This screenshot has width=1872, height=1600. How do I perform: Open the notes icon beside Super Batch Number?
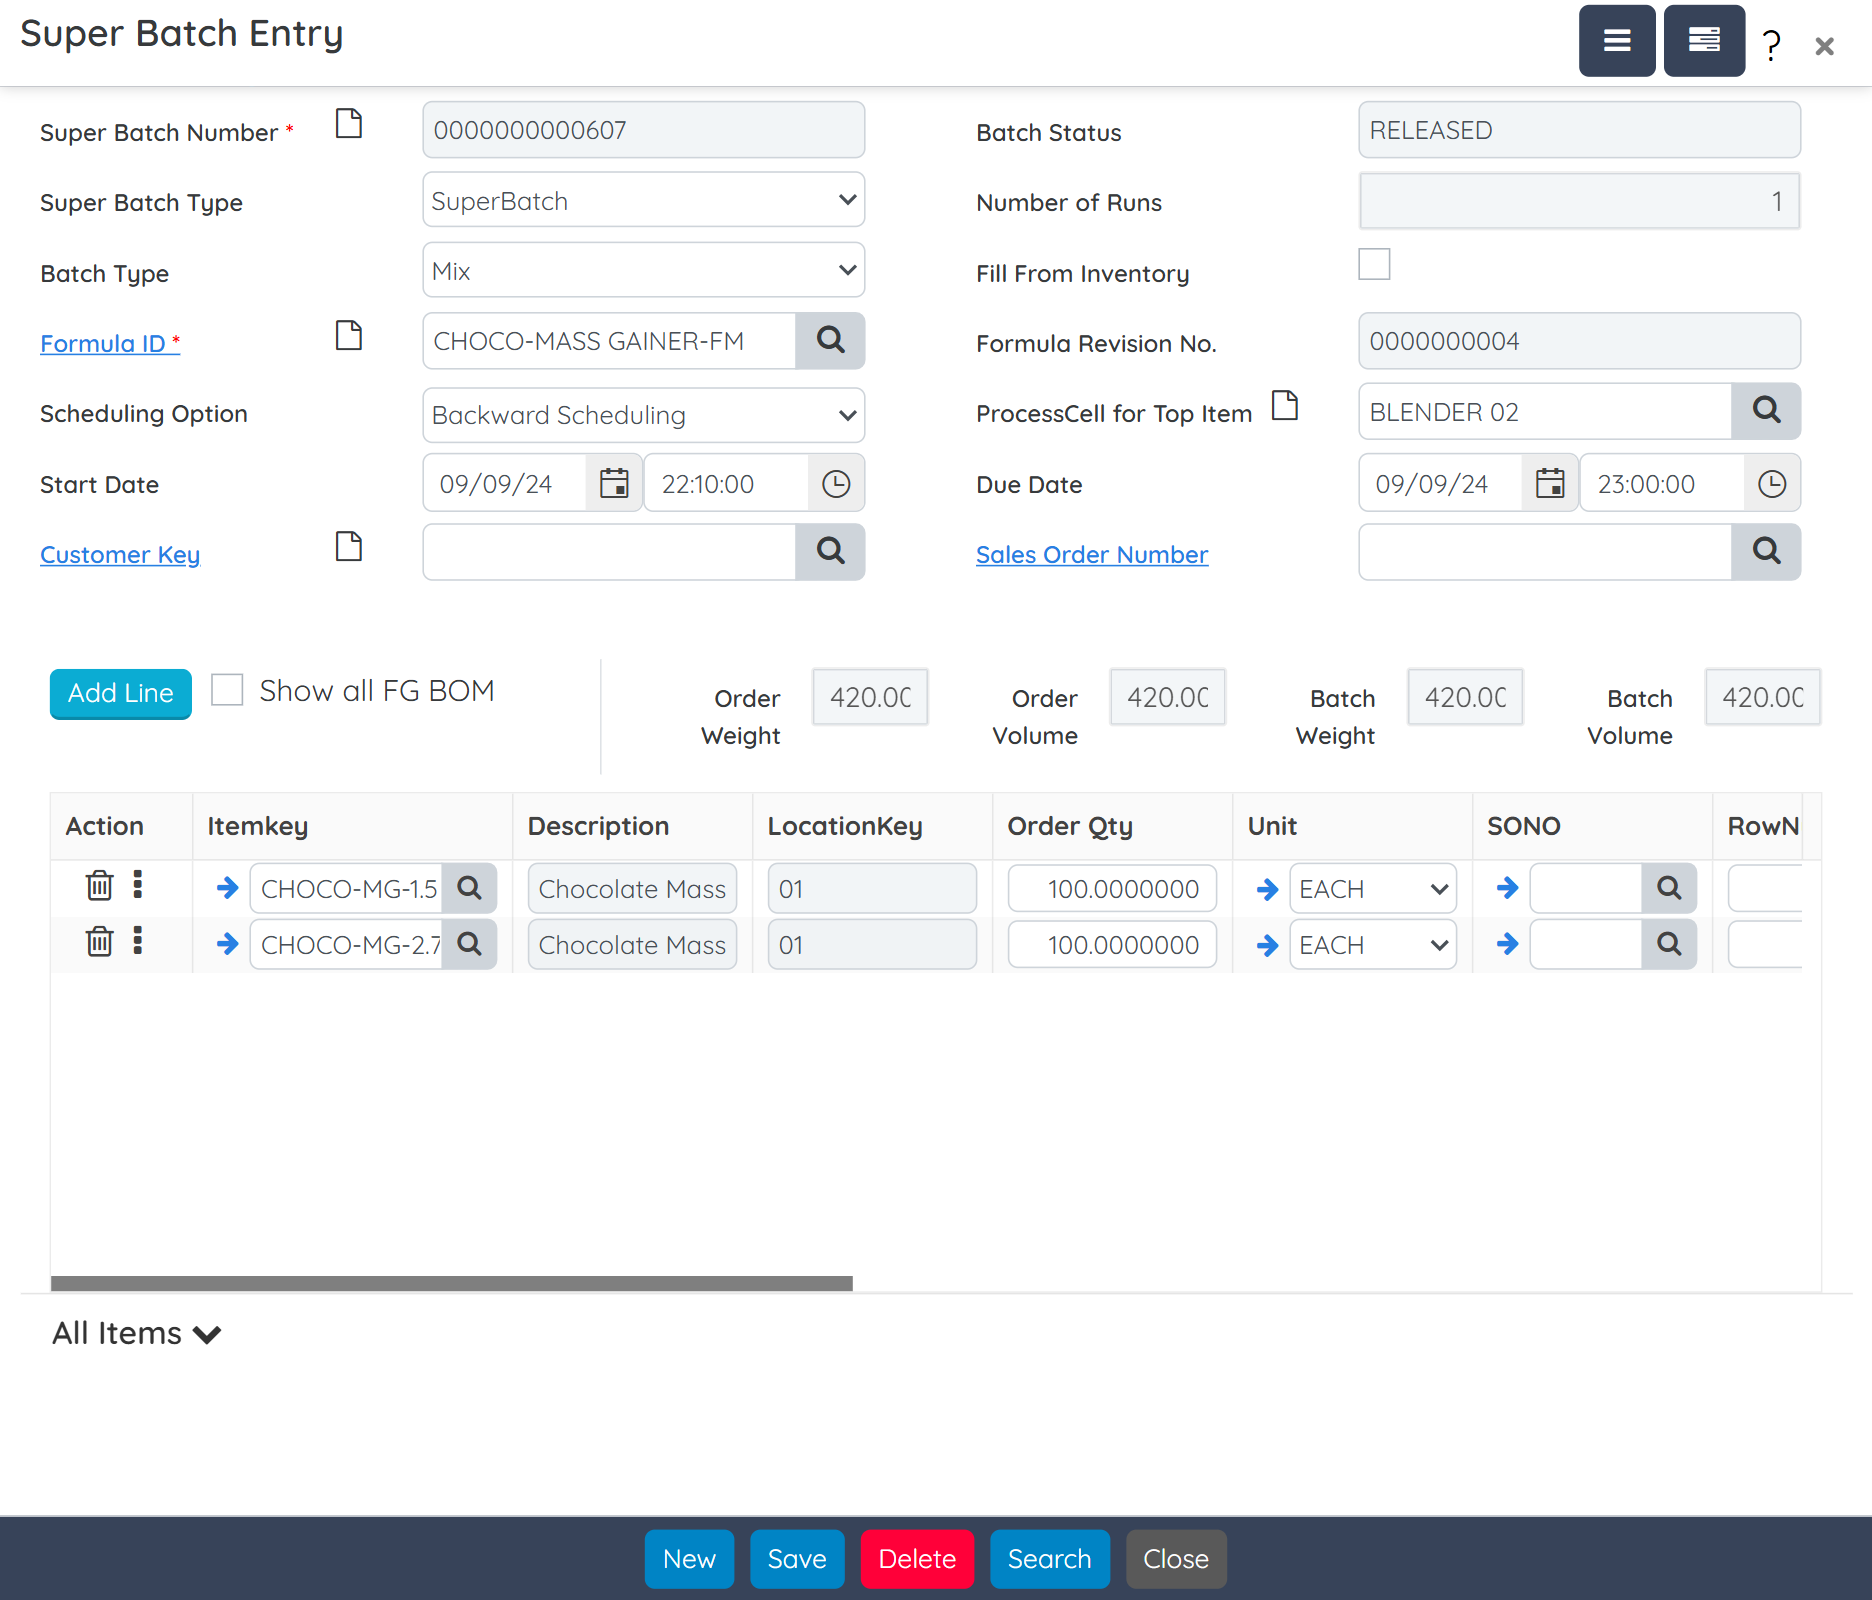[x=348, y=124]
